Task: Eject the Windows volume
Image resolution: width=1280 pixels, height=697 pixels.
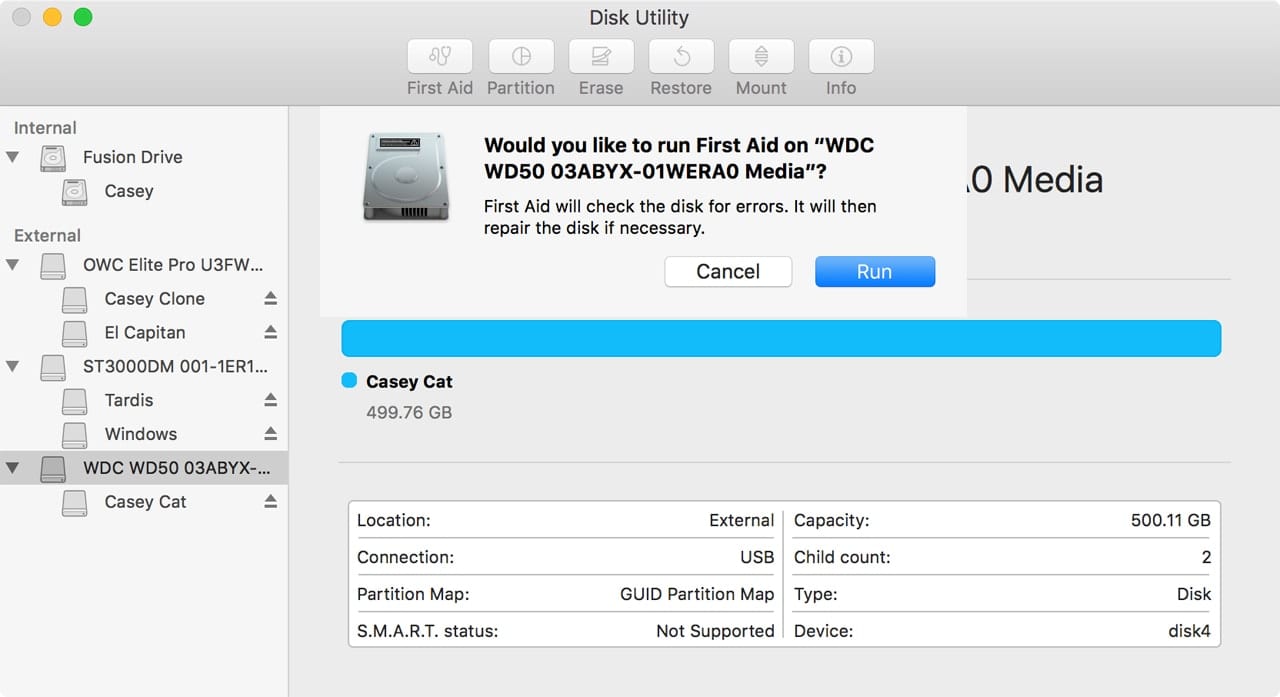Action: click(x=270, y=434)
